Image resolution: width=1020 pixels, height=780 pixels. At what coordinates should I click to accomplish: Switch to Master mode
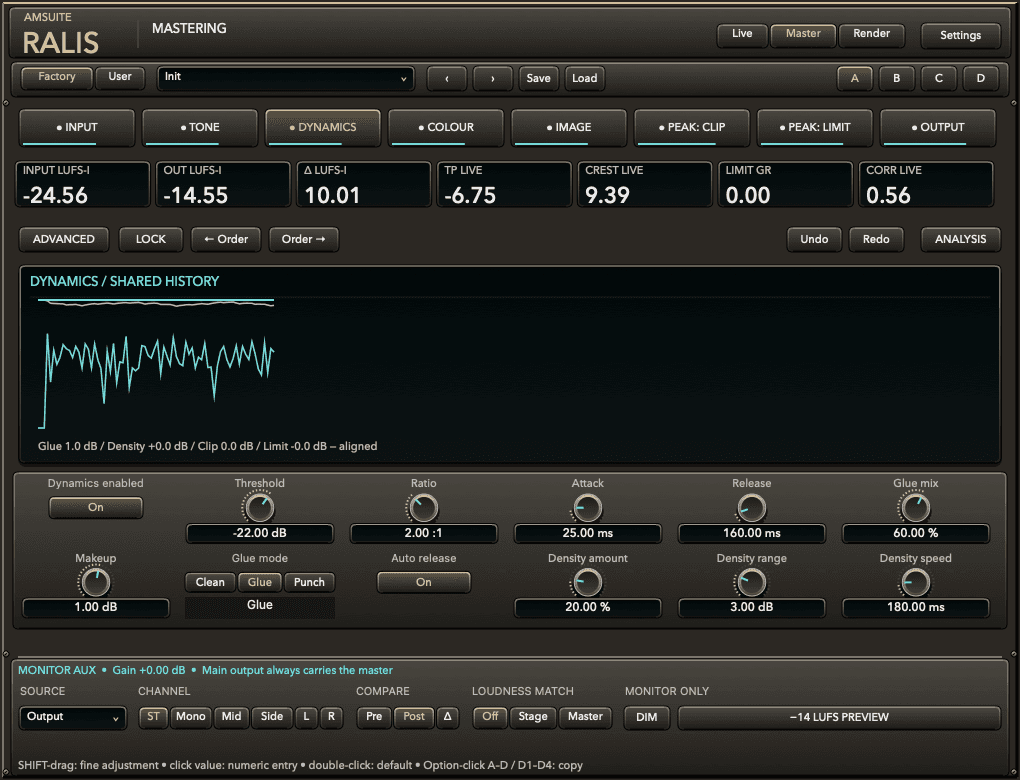pyautogui.click(x=803, y=34)
